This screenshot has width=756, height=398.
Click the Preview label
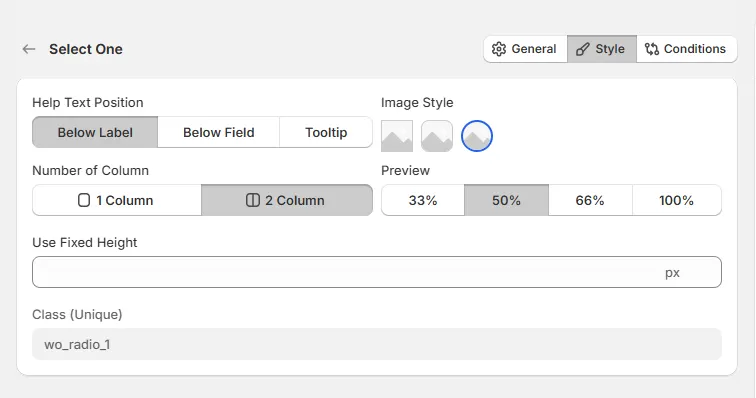pos(405,170)
